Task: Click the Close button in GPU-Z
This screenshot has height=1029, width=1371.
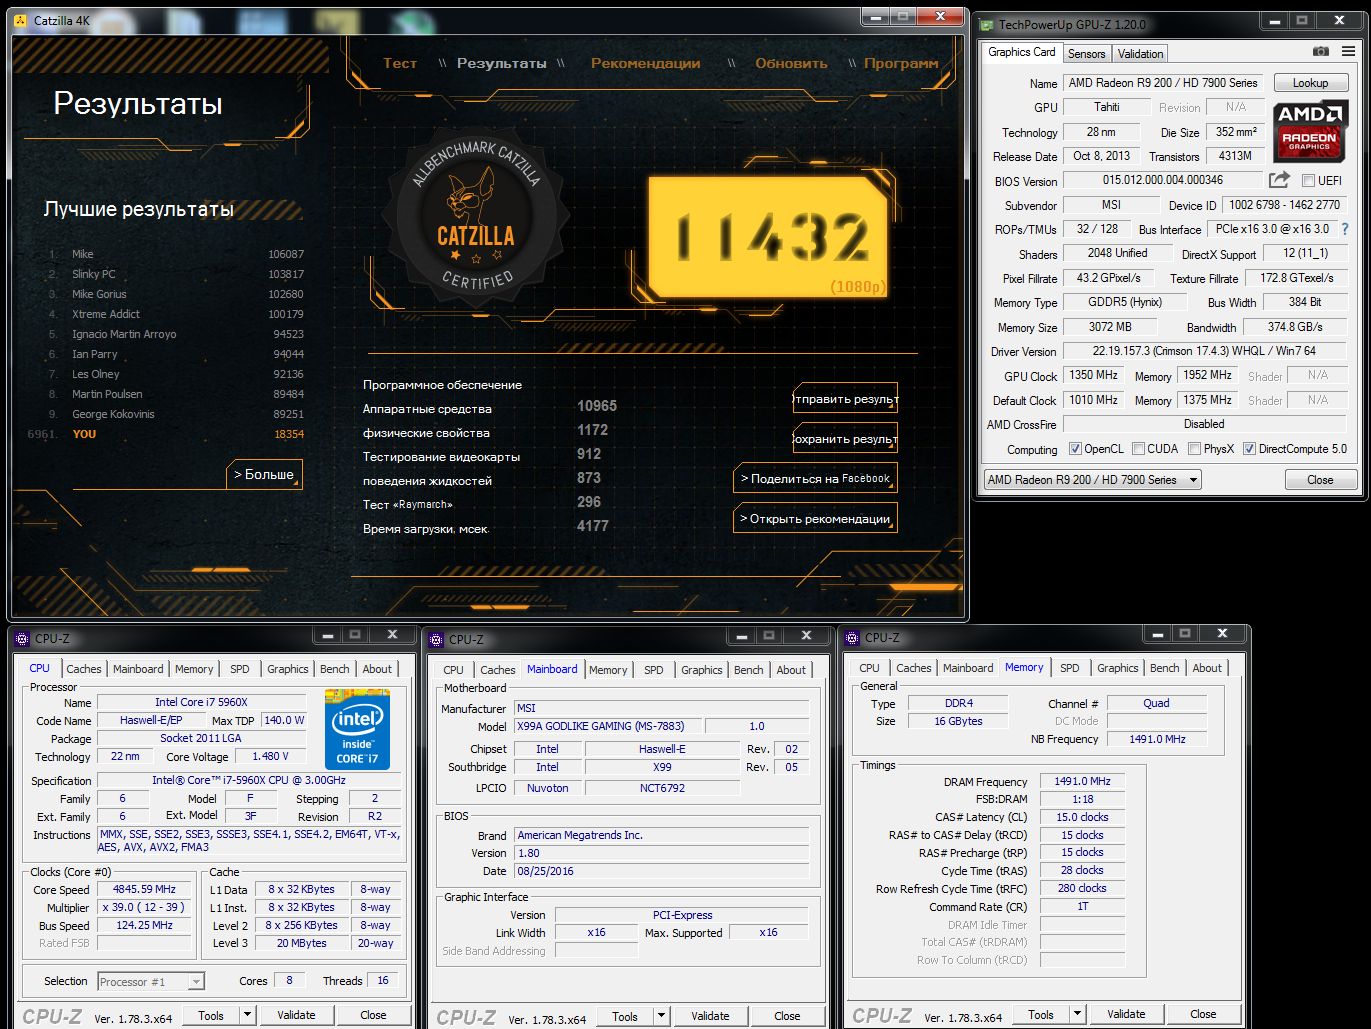Action: coord(1320,480)
